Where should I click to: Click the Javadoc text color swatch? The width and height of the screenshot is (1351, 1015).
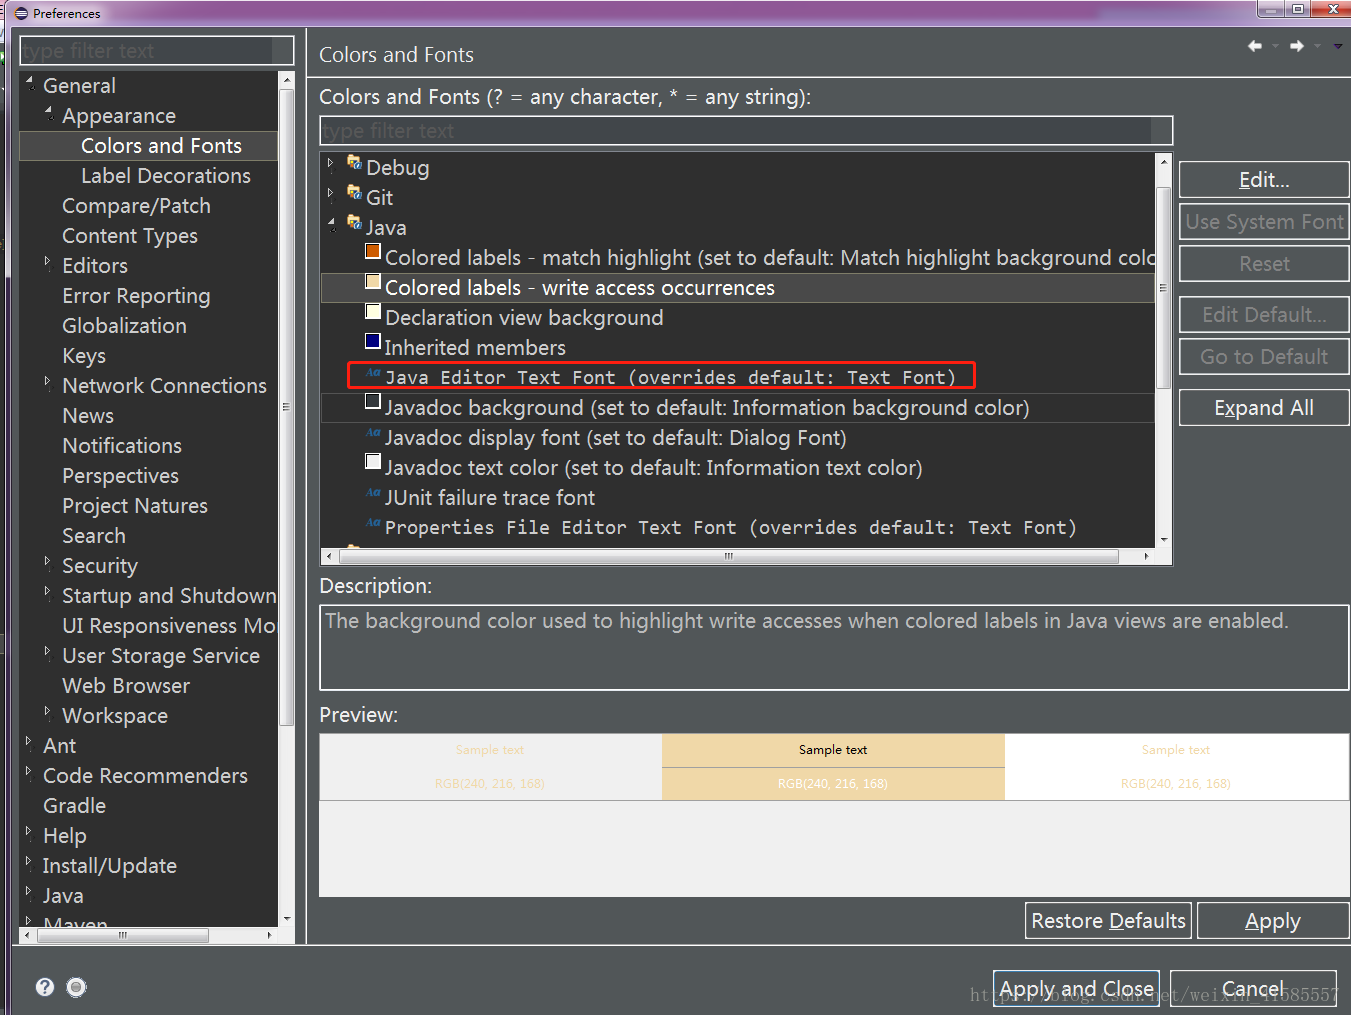(x=373, y=461)
